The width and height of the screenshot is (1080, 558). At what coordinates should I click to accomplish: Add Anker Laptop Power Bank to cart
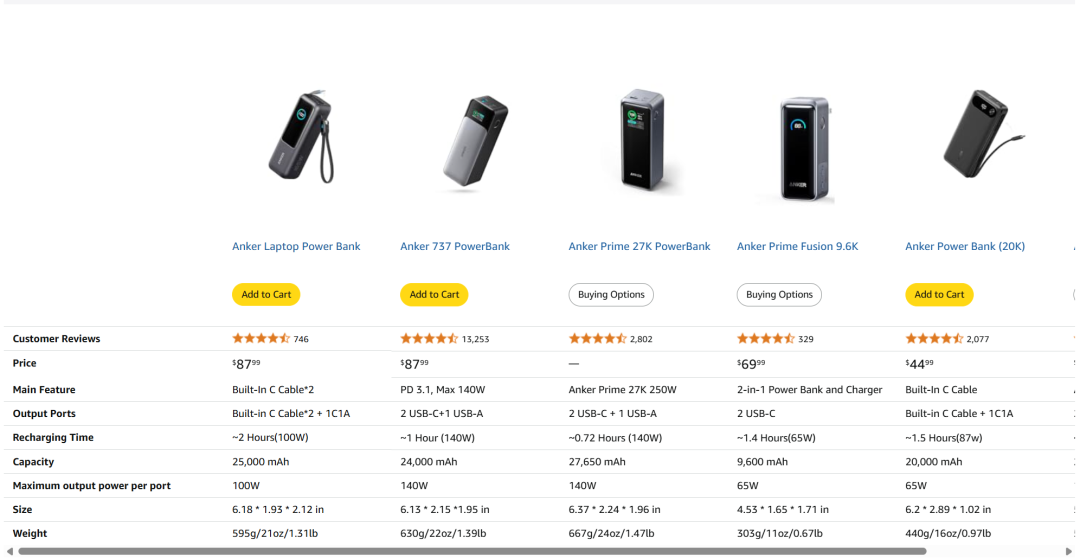pyautogui.click(x=267, y=295)
